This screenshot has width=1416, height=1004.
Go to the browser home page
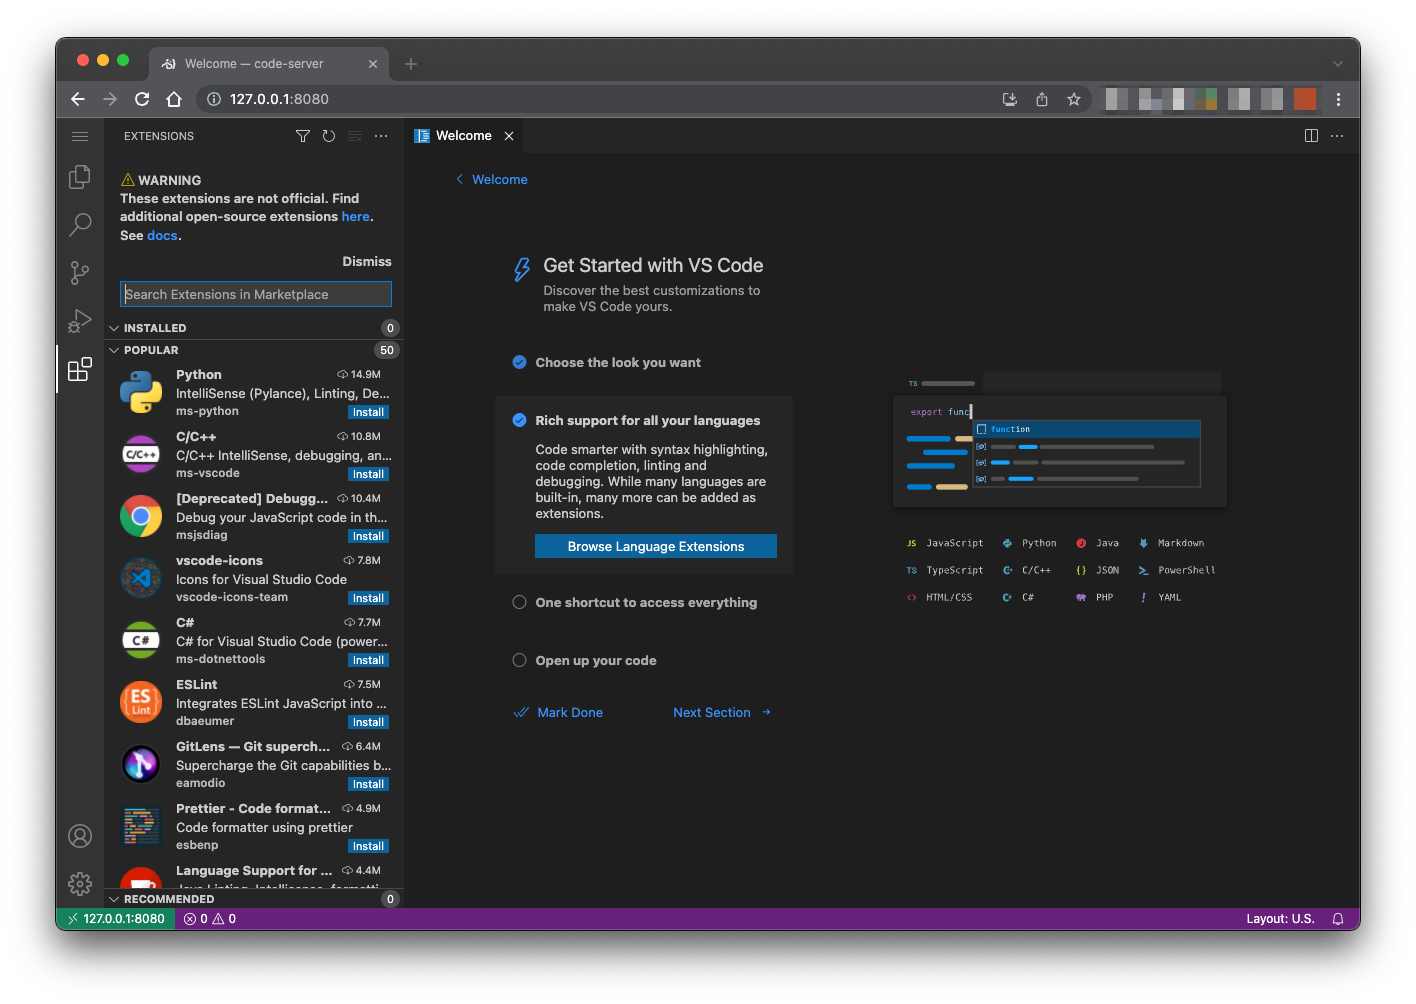pyautogui.click(x=174, y=99)
